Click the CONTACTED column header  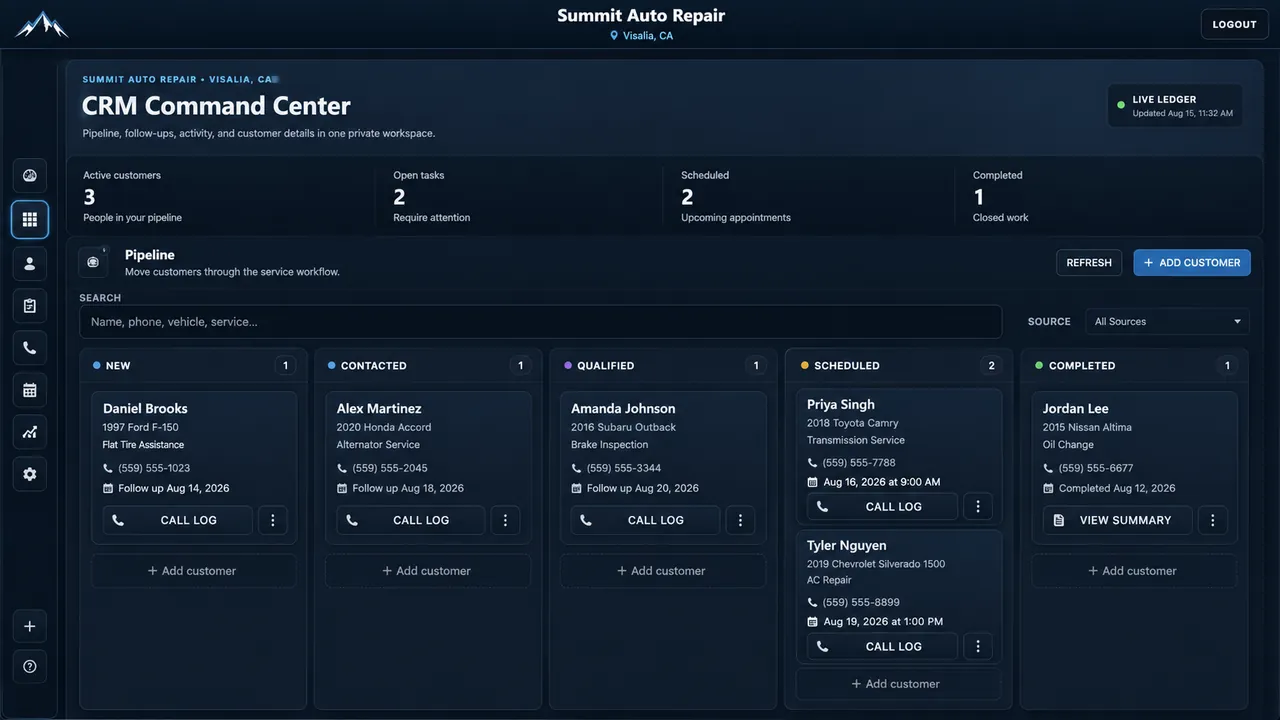click(x=428, y=365)
